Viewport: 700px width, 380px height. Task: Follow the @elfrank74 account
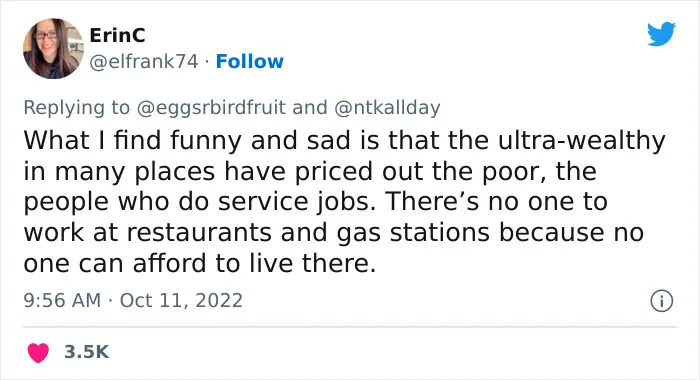point(250,62)
